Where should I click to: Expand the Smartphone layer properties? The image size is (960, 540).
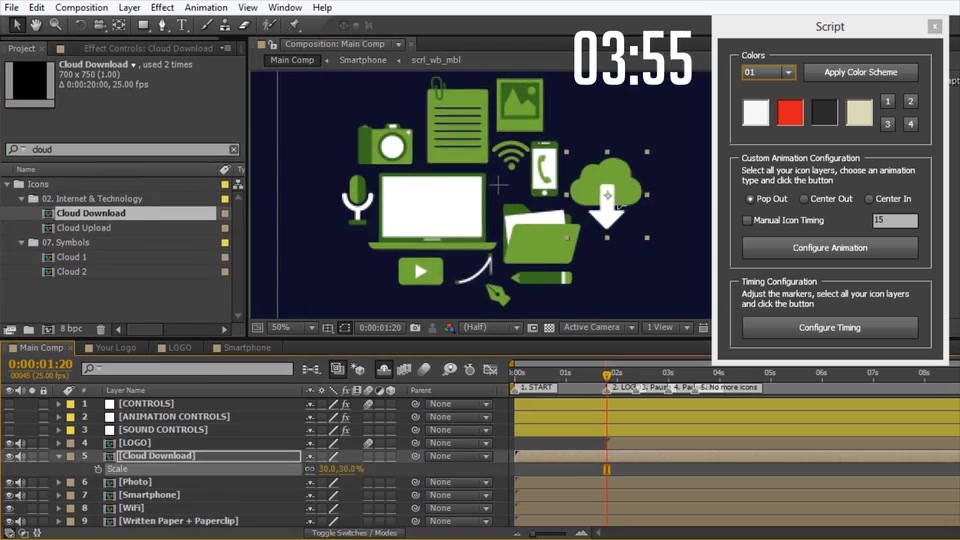tap(59, 495)
